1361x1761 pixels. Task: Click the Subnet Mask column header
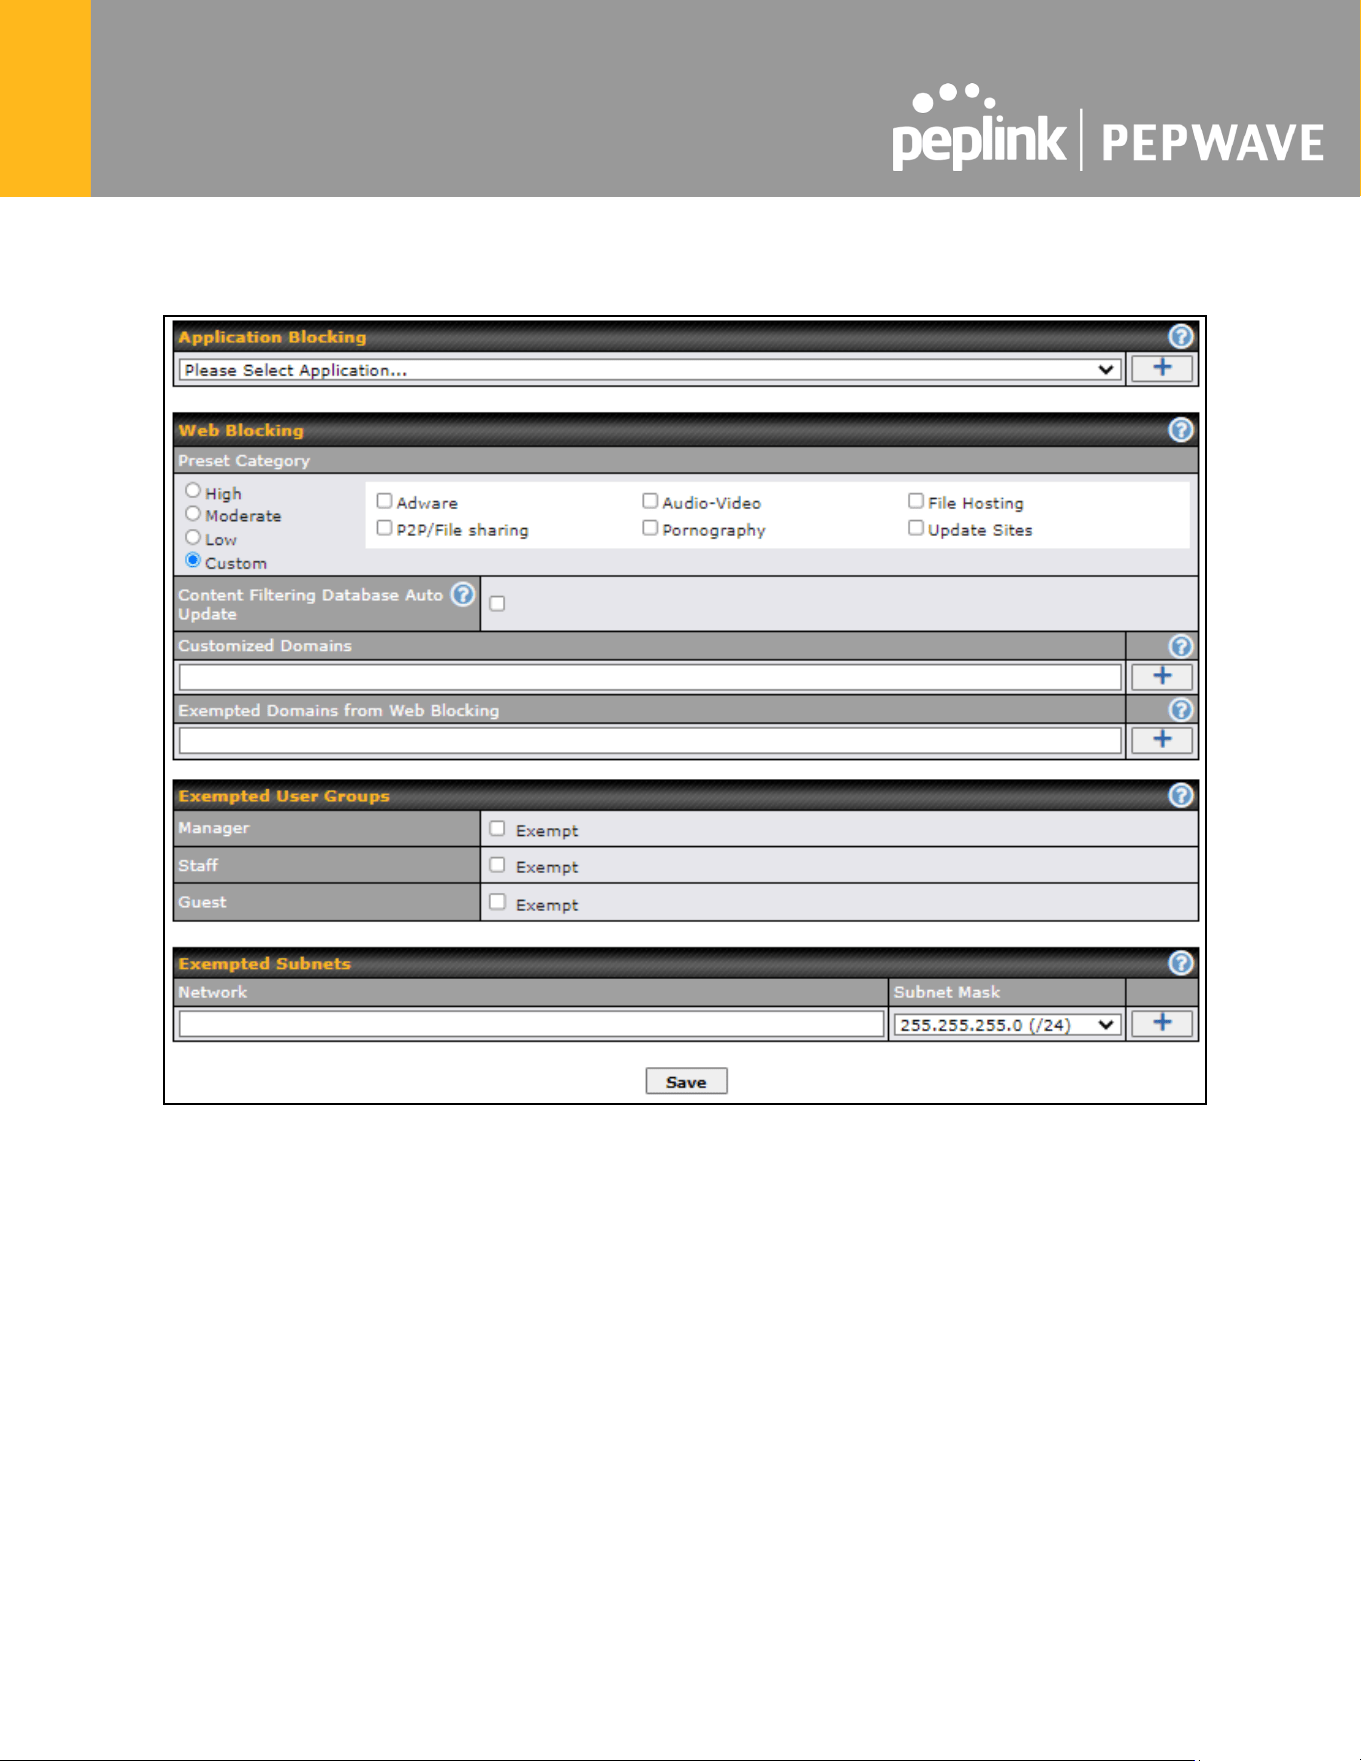click(x=947, y=992)
